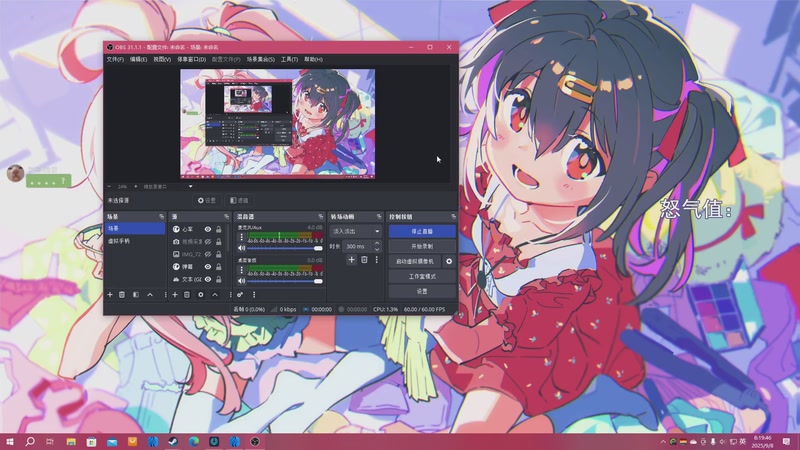The height and width of the screenshot is (450, 800).
Task: Click the 工作室模式 button
Action: click(x=422, y=277)
